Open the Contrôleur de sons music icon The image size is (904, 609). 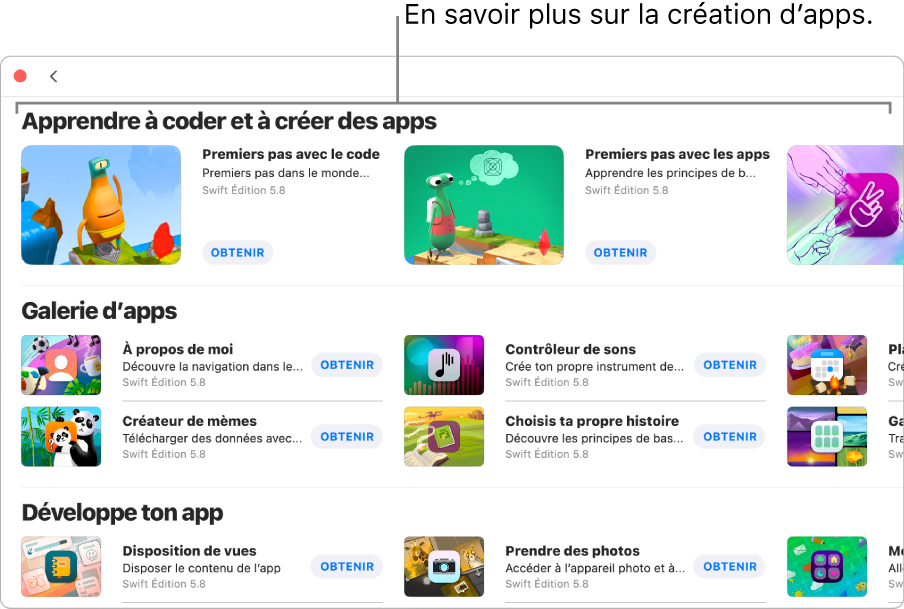coord(444,365)
